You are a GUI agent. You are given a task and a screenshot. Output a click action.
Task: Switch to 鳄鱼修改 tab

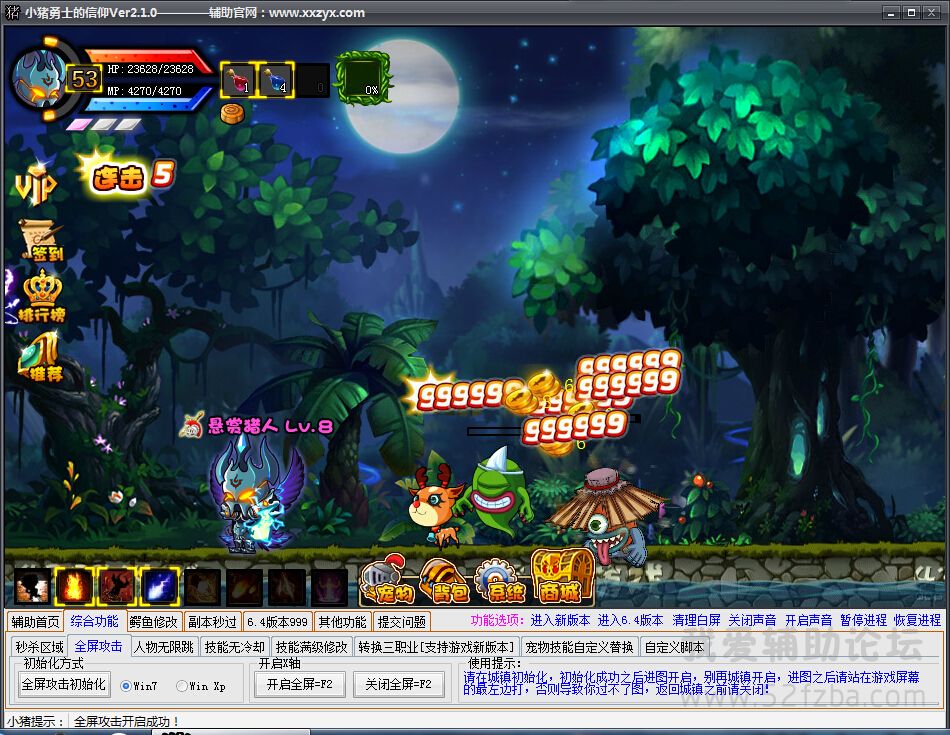(x=153, y=622)
